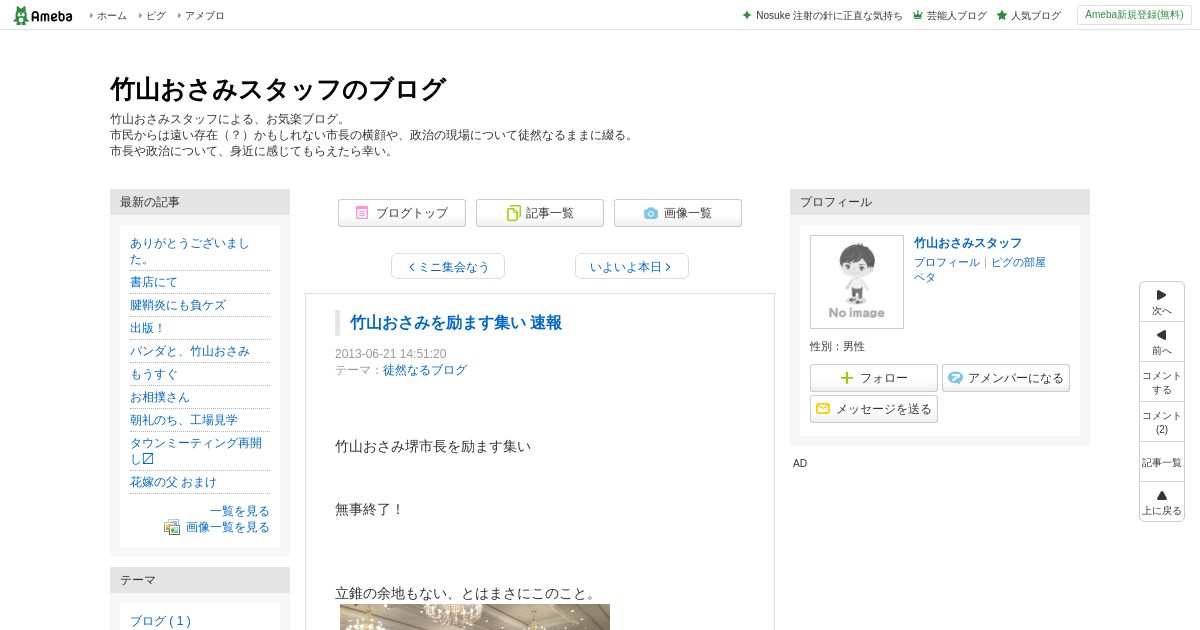Open blog title 竹山おさみスタッフのブログ
Screen dimensions: 1200x630
(278, 89)
